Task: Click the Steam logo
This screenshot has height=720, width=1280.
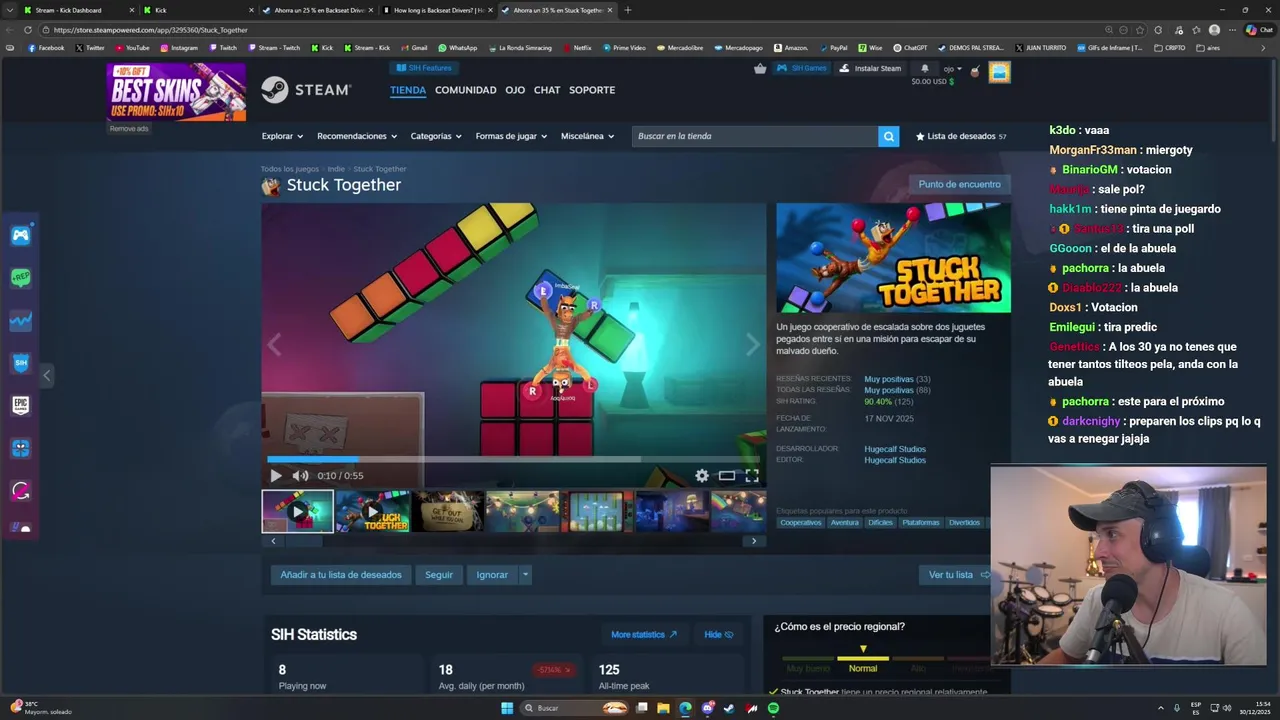Action: 306,90
